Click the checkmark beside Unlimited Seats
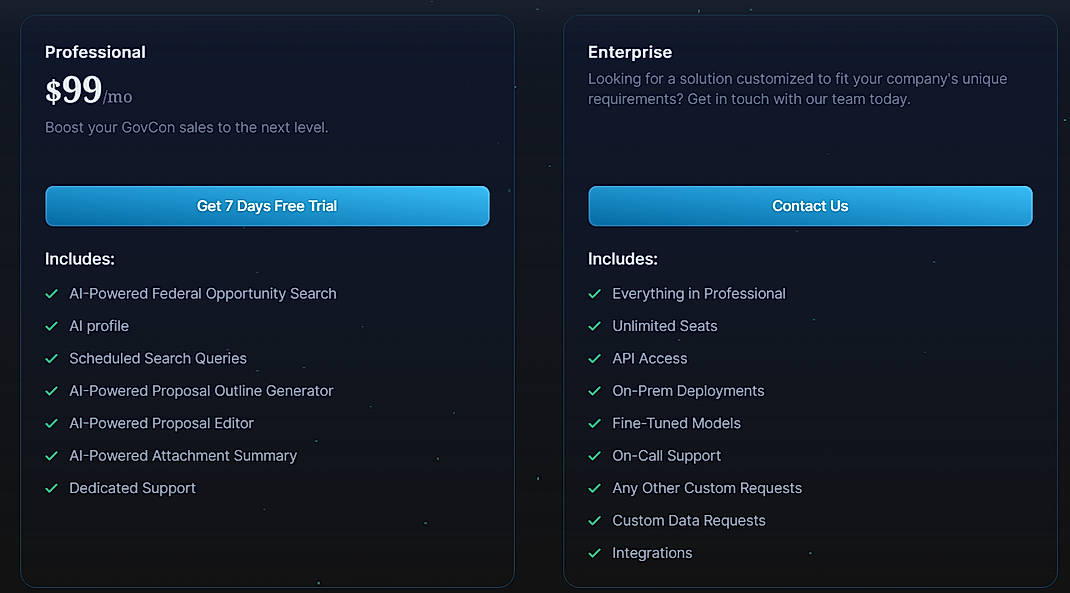Image resolution: width=1070 pixels, height=593 pixels. (594, 326)
